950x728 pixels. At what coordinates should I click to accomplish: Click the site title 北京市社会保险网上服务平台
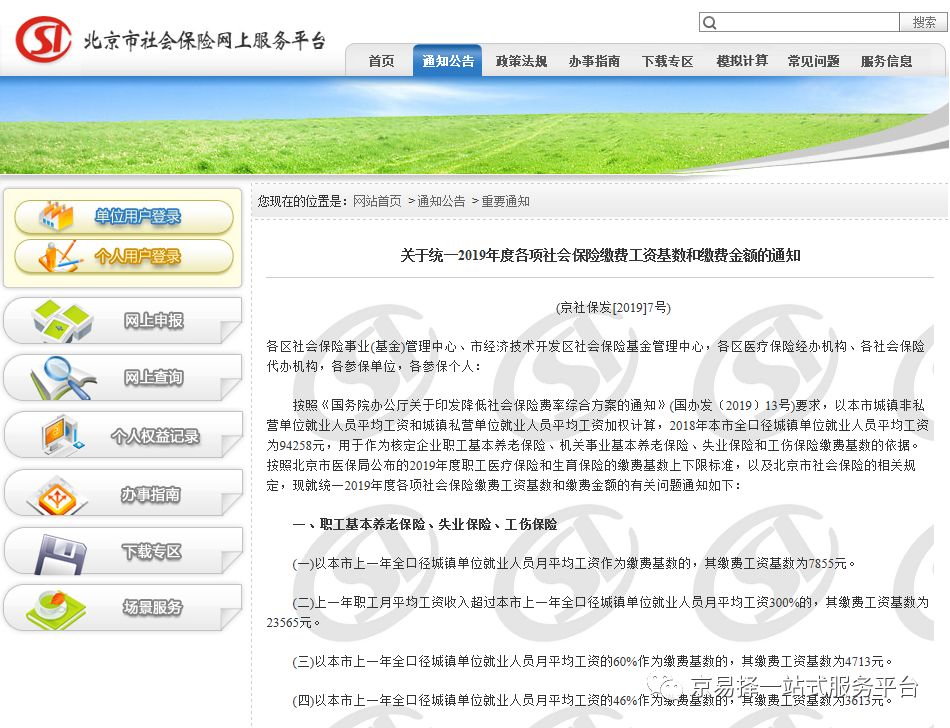tap(205, 40)
